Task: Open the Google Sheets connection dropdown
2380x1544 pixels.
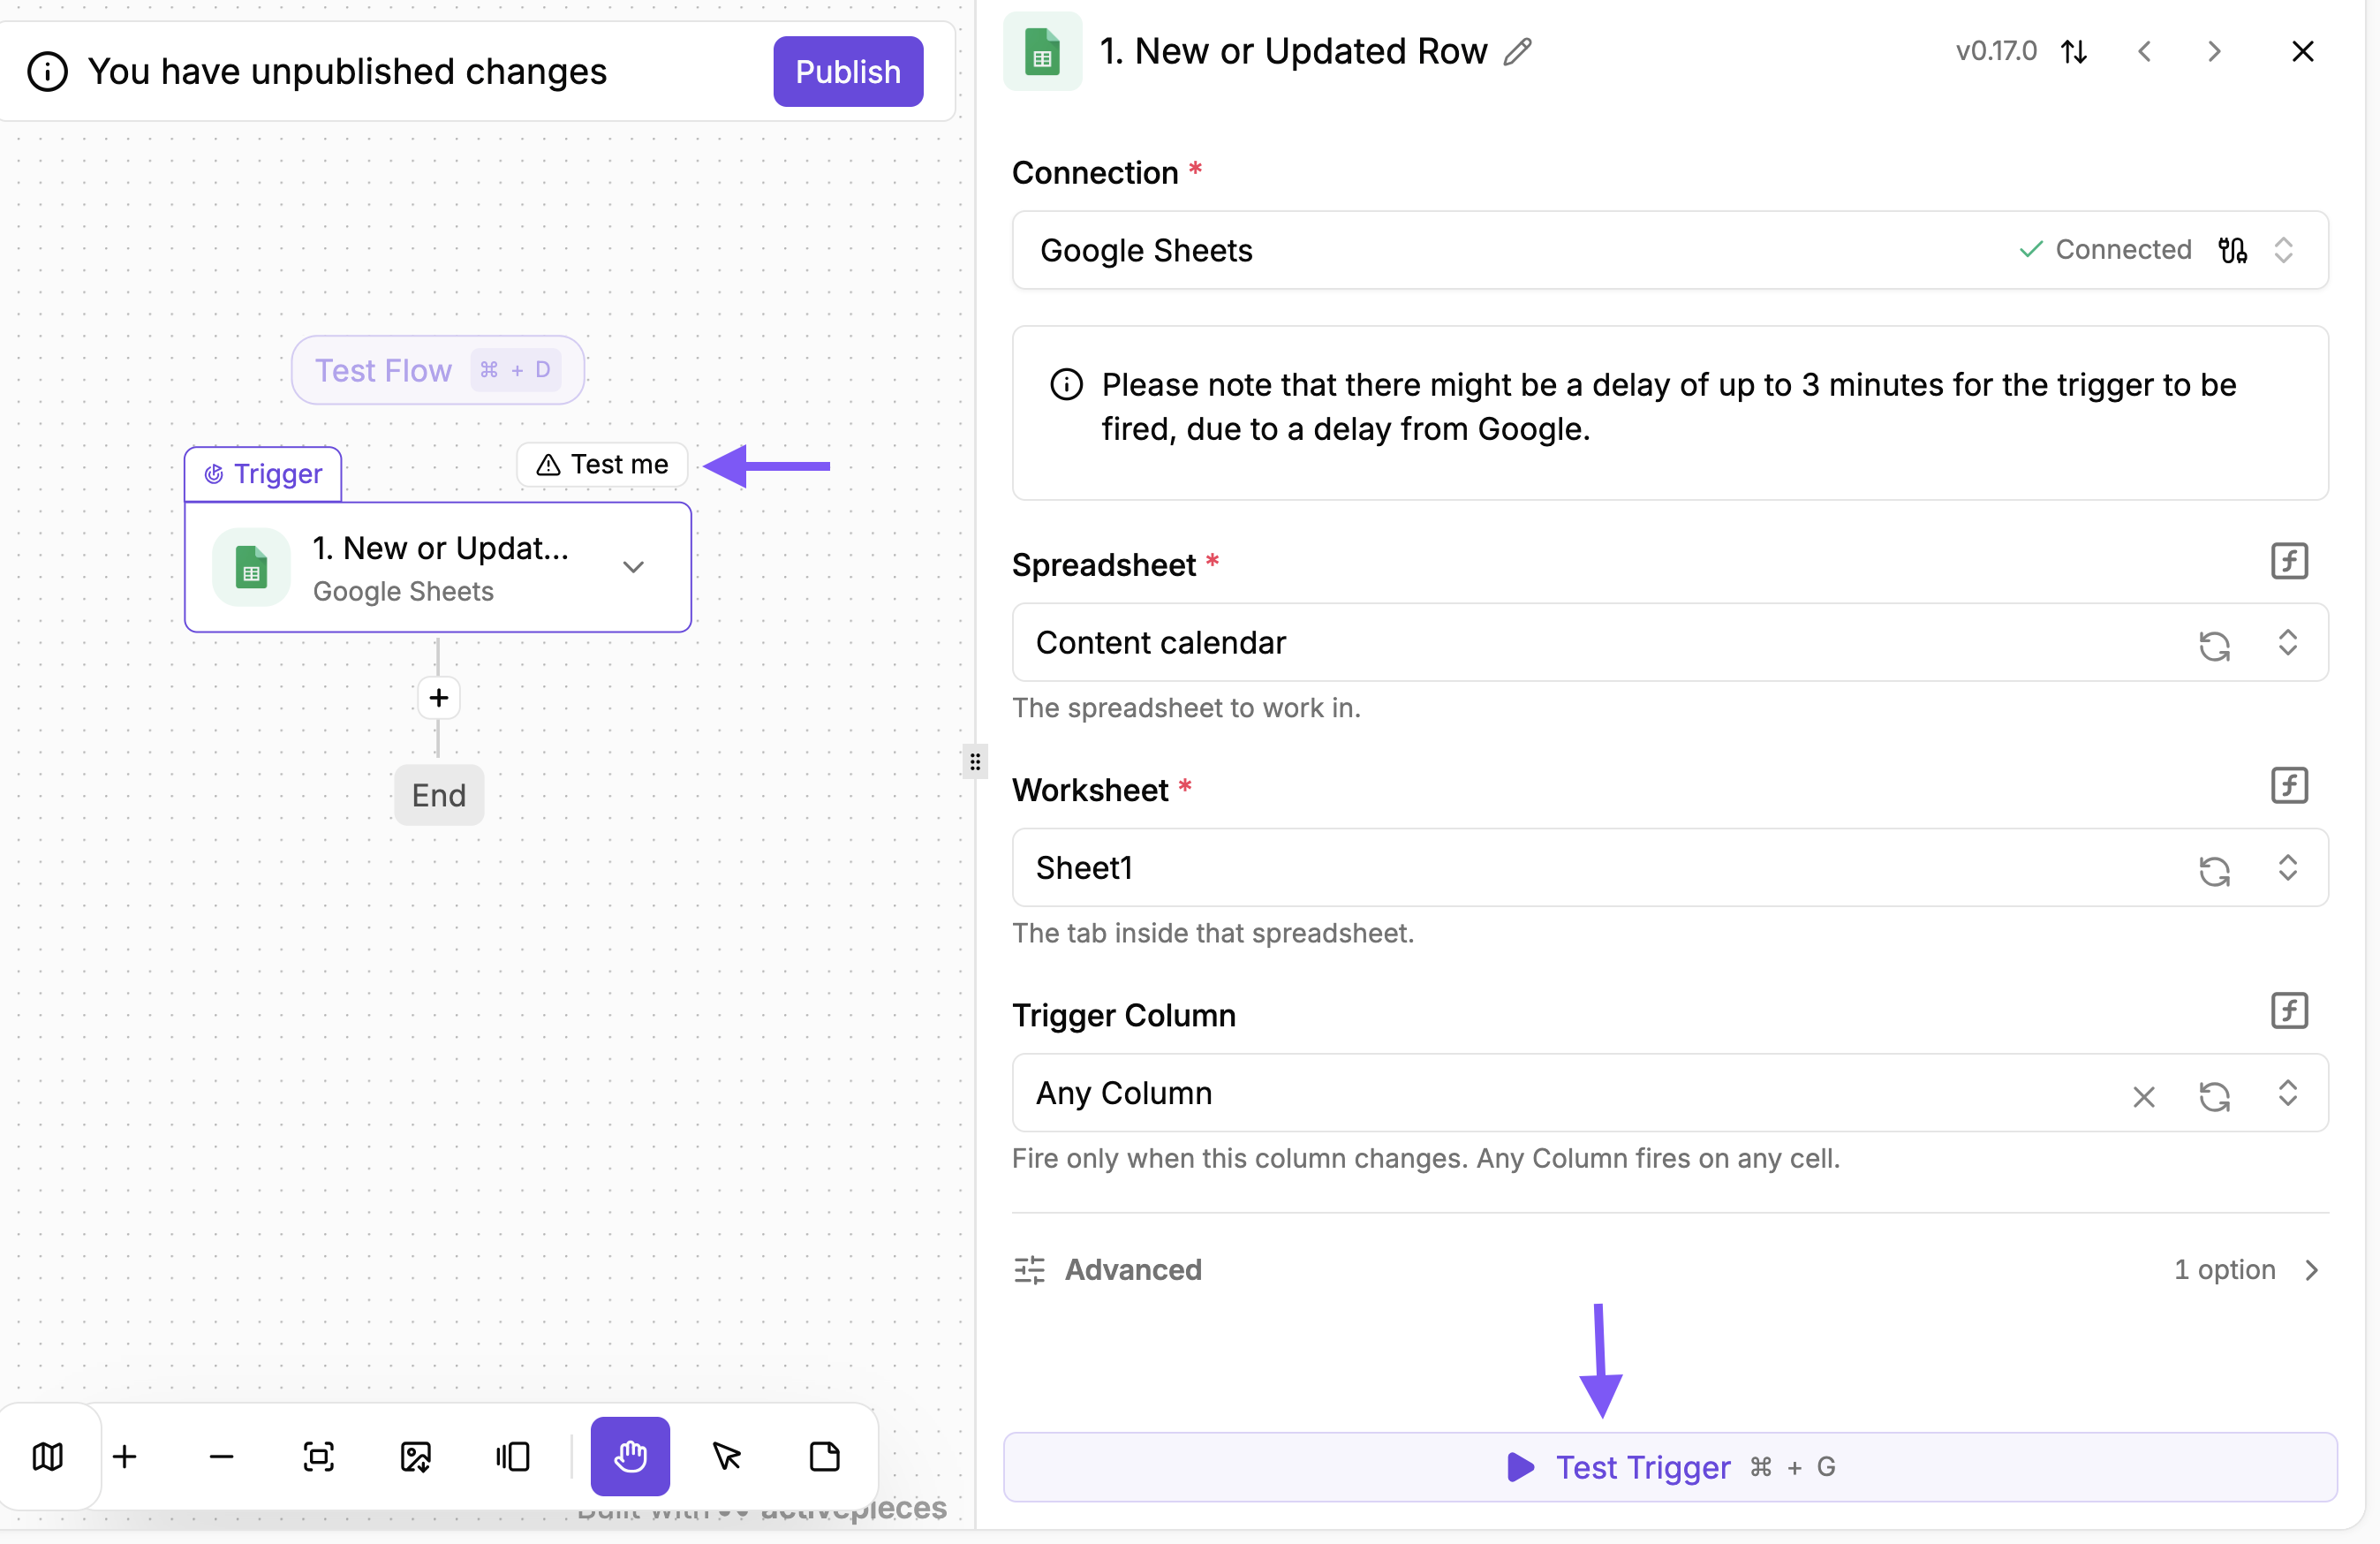Action: 1670,250
